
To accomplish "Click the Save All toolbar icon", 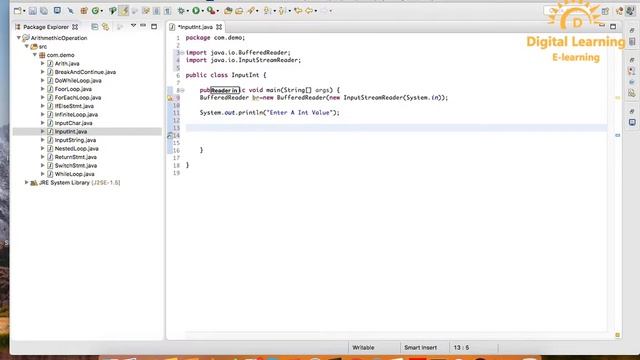I will click(44, 11).
